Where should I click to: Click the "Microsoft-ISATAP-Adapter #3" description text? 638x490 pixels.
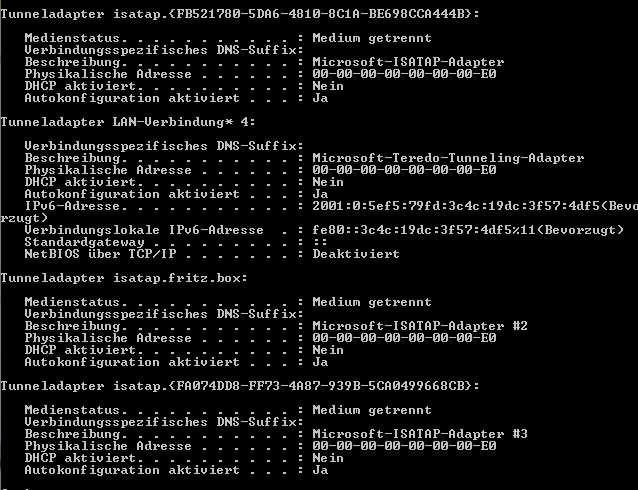coord(420,433)
